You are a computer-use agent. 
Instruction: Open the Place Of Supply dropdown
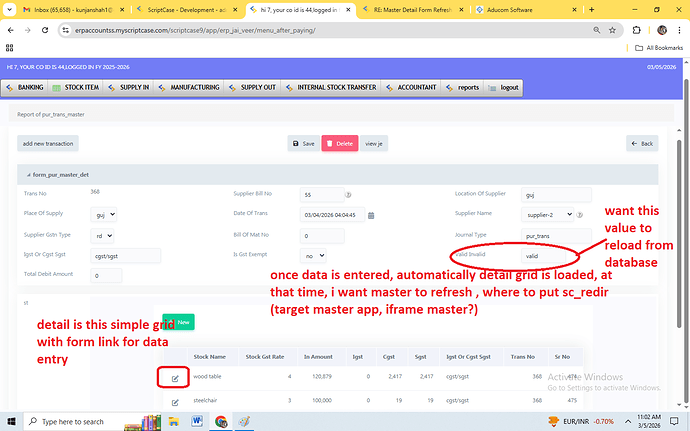tap(104, 214)
